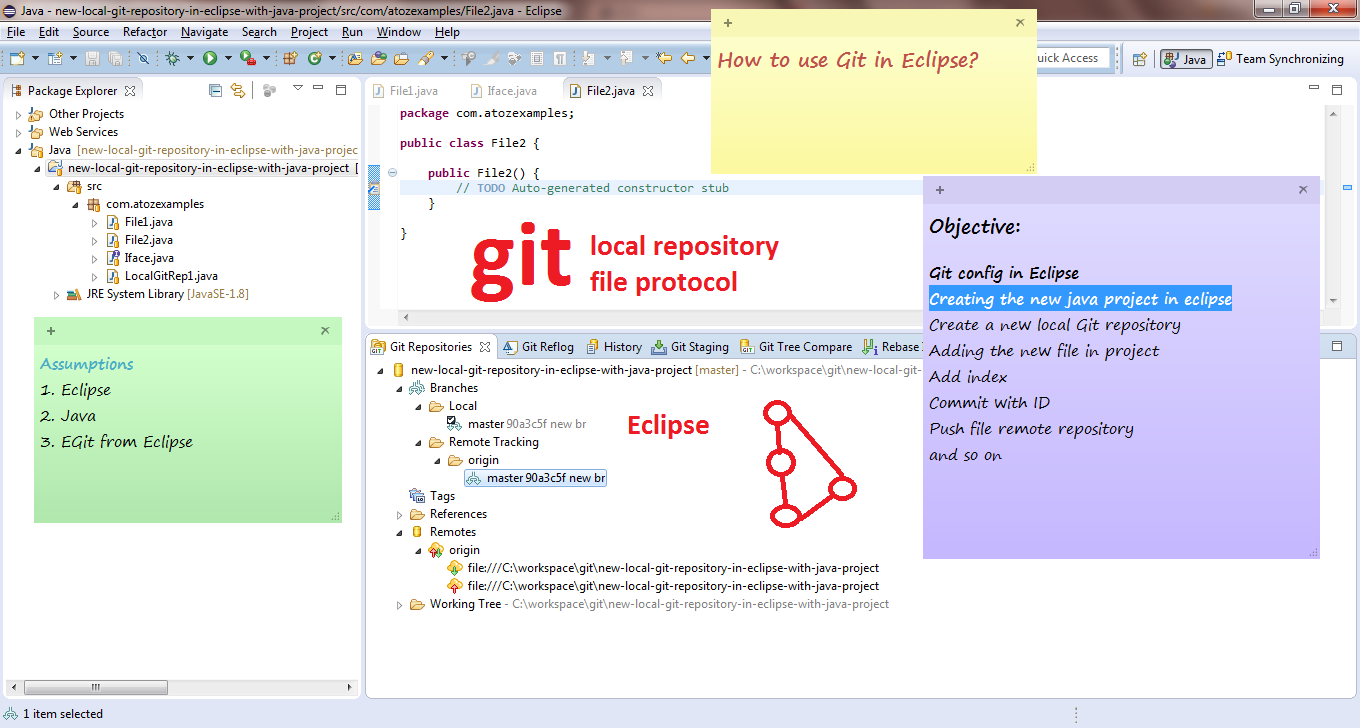Screen dimensions: 1360x728
Task: Collapse the src folder node
Action: [x=56, y=186]
